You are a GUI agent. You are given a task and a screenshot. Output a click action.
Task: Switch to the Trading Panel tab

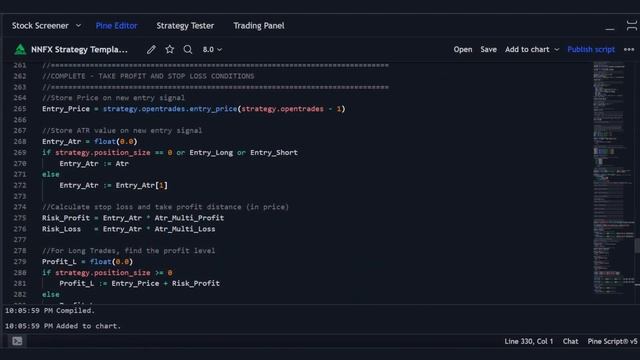coord(259,26)
